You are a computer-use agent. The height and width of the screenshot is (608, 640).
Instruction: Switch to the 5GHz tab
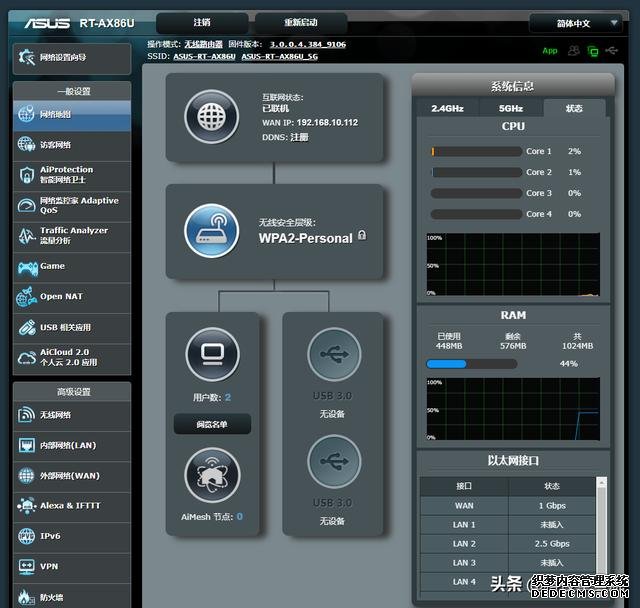click(x=511, y=109)
